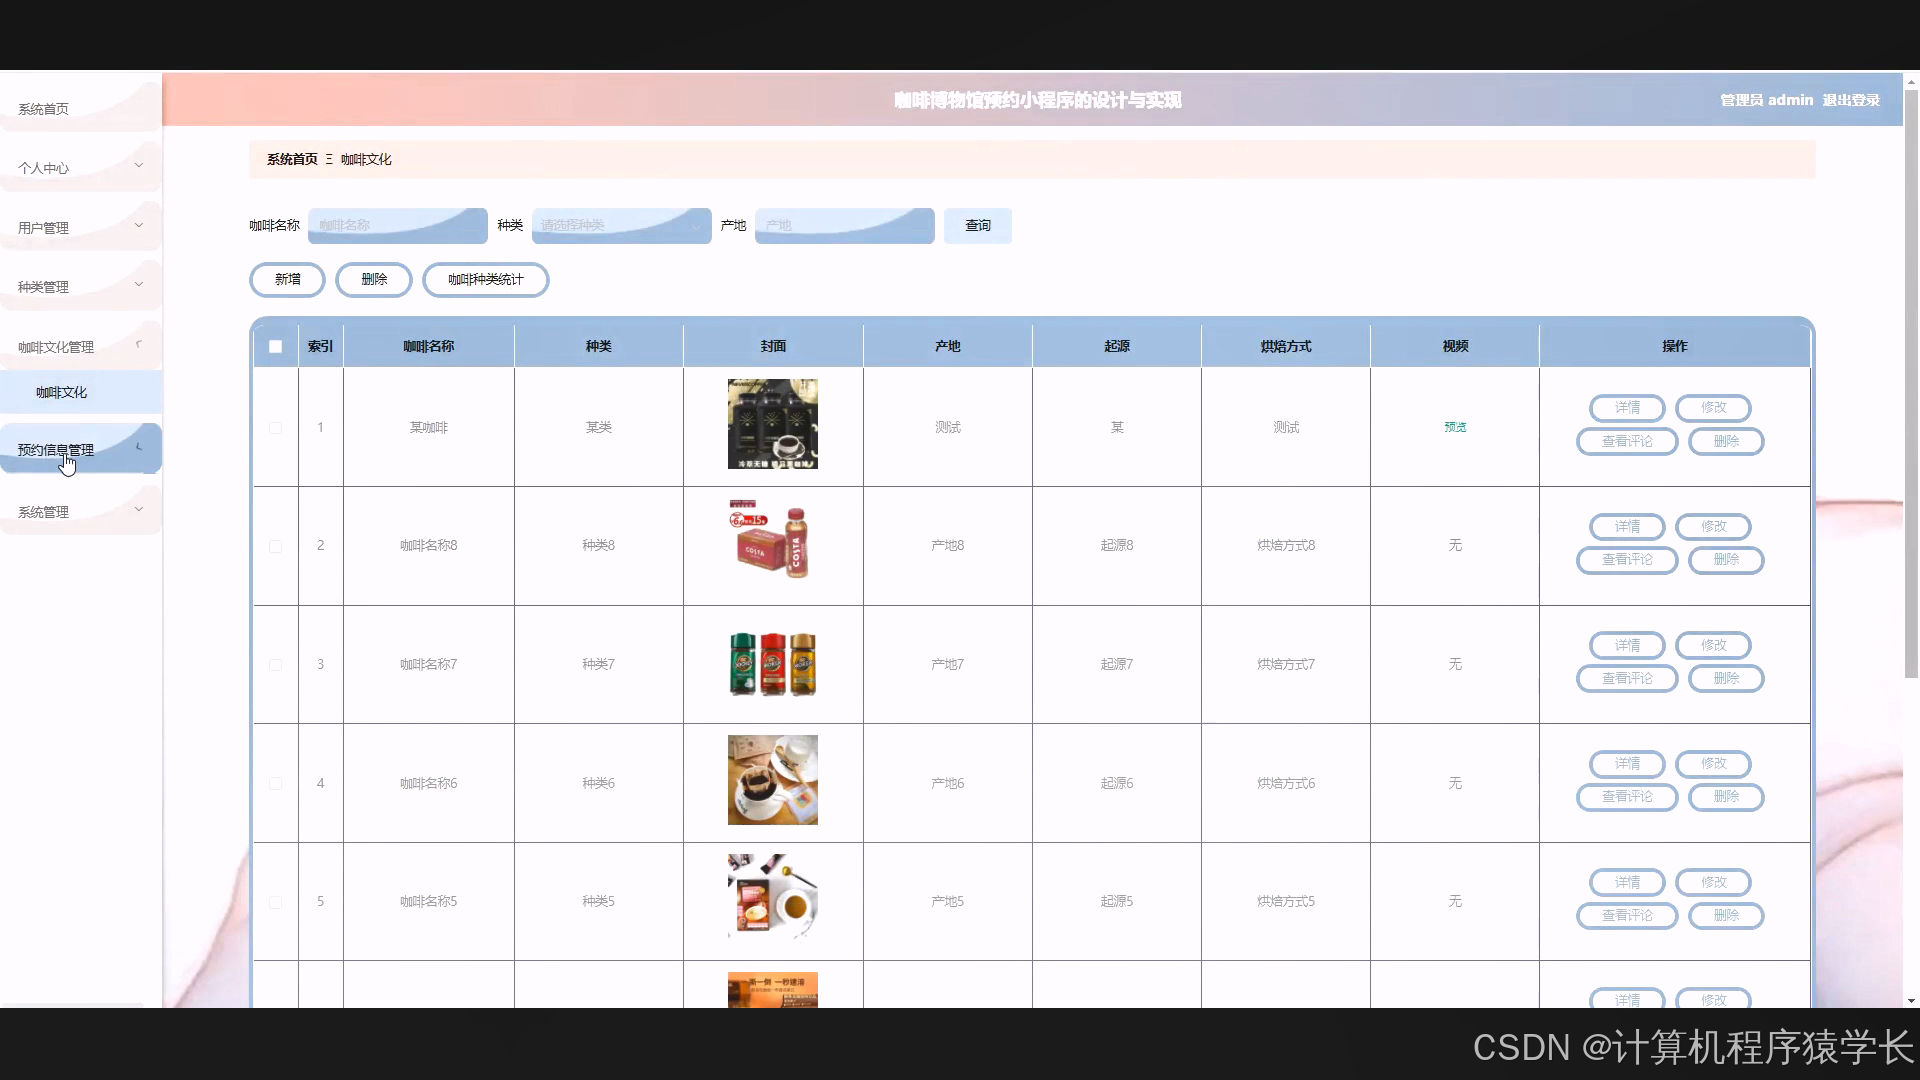Open 详情 for 咖啡名称7 row
Image resolution: width=1920 pixels, height=1080 pixels.
tap(1627, 645)
